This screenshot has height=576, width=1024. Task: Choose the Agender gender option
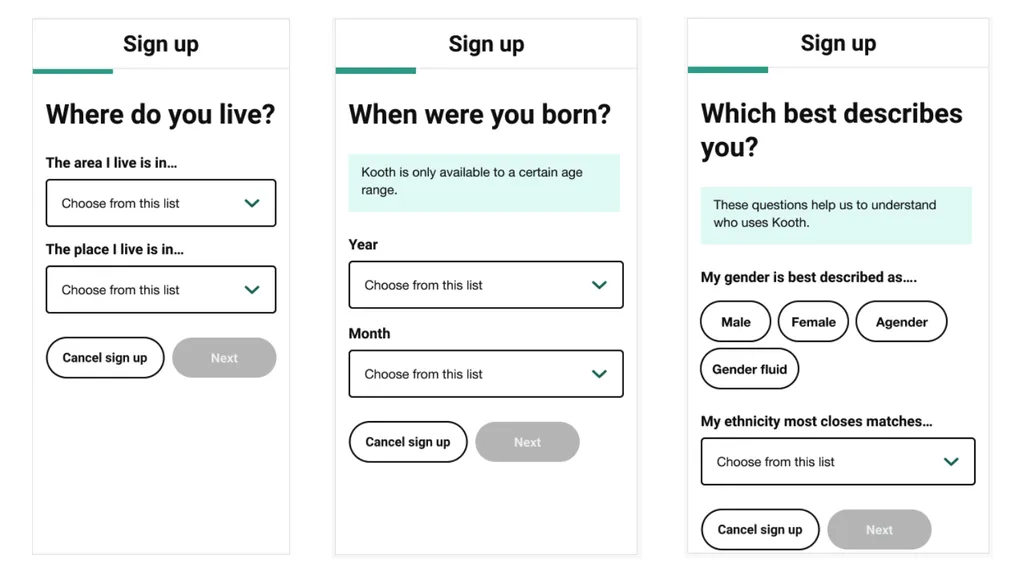tap(901, 321)
